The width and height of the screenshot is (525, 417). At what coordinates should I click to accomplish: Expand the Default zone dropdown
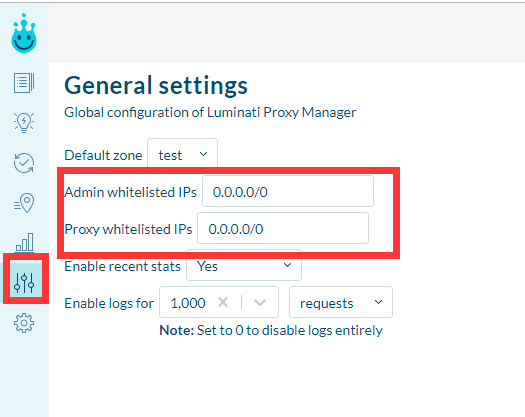[x=182, y=154]
